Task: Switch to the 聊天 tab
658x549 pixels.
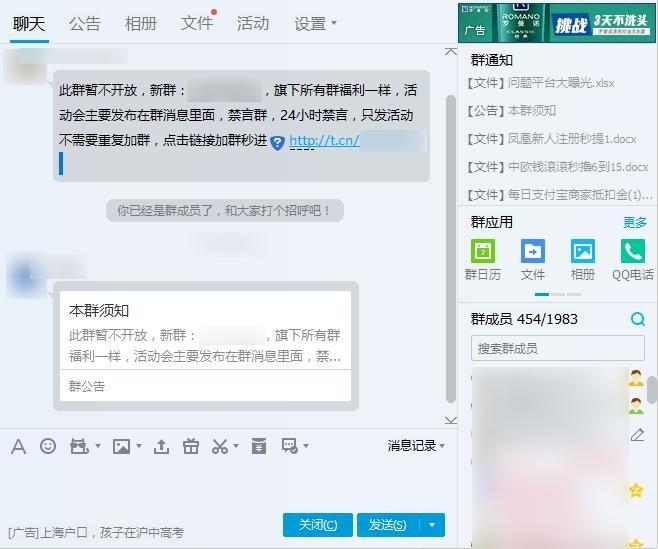Action: (29, 24)
